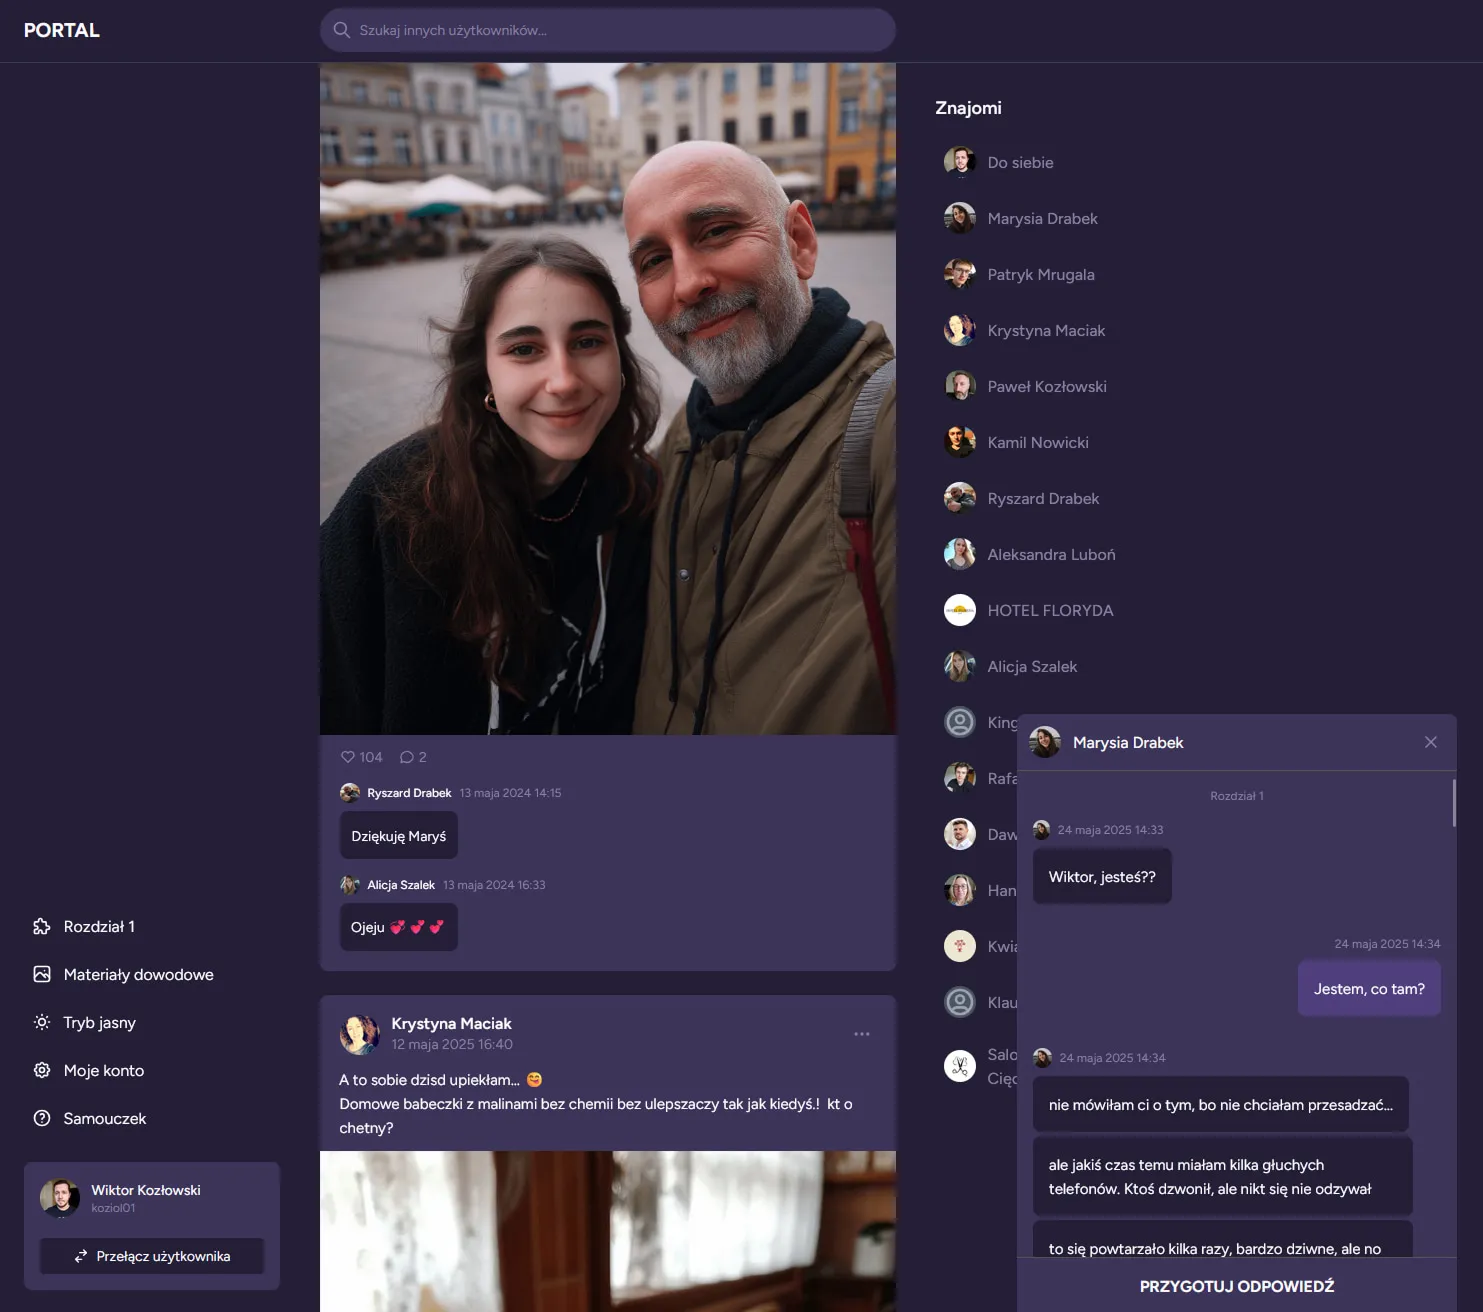Click the PRZYGOTUJ ODPOWIEDŹ button
This screenshot has height=1312, width=1483.
point(1236,1286)
